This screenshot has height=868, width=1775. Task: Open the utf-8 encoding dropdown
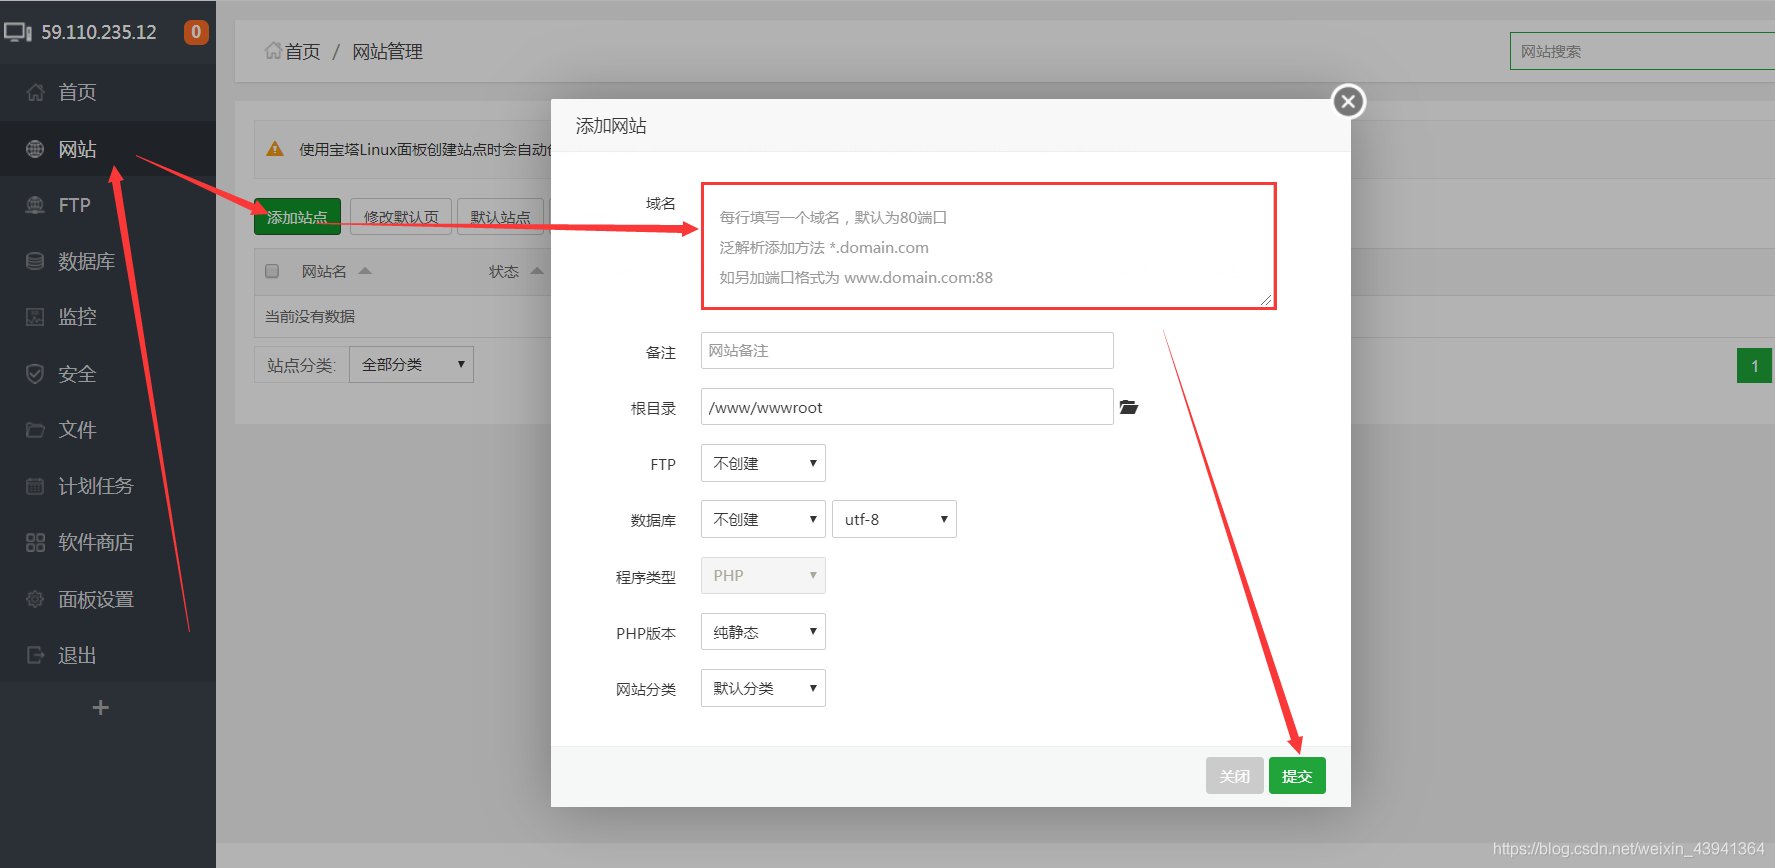[x=894, y=519]
